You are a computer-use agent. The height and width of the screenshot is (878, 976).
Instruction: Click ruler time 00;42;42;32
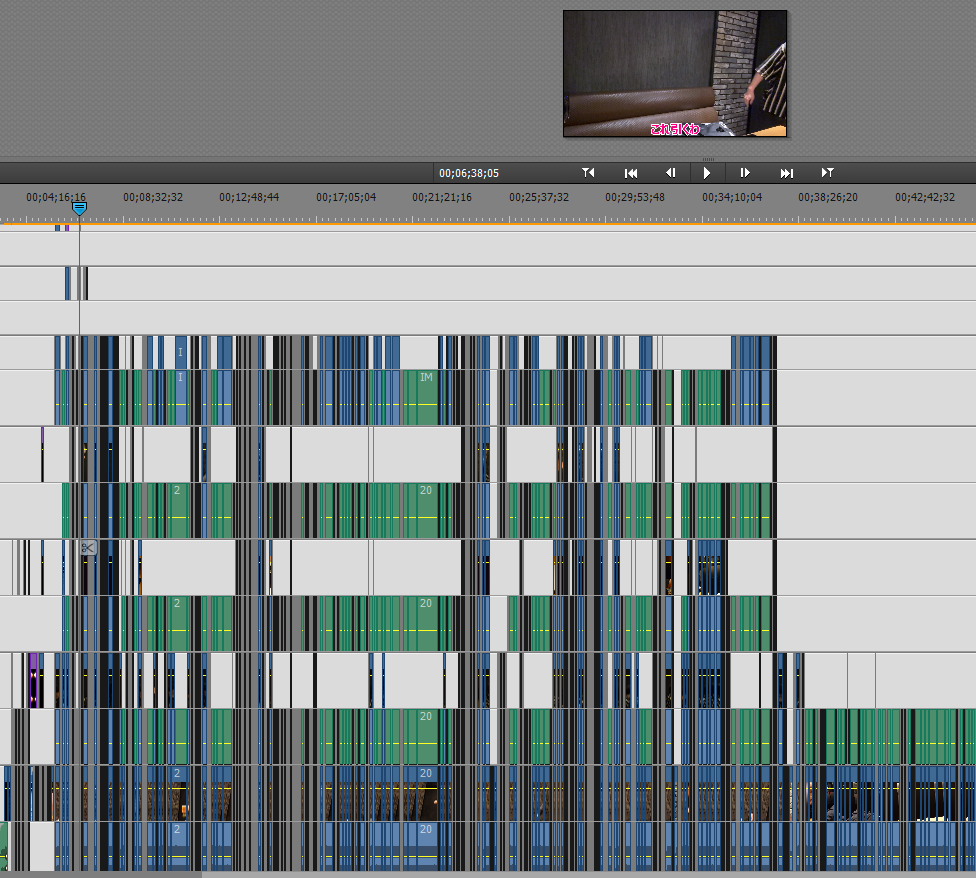(x=925, y=197)
